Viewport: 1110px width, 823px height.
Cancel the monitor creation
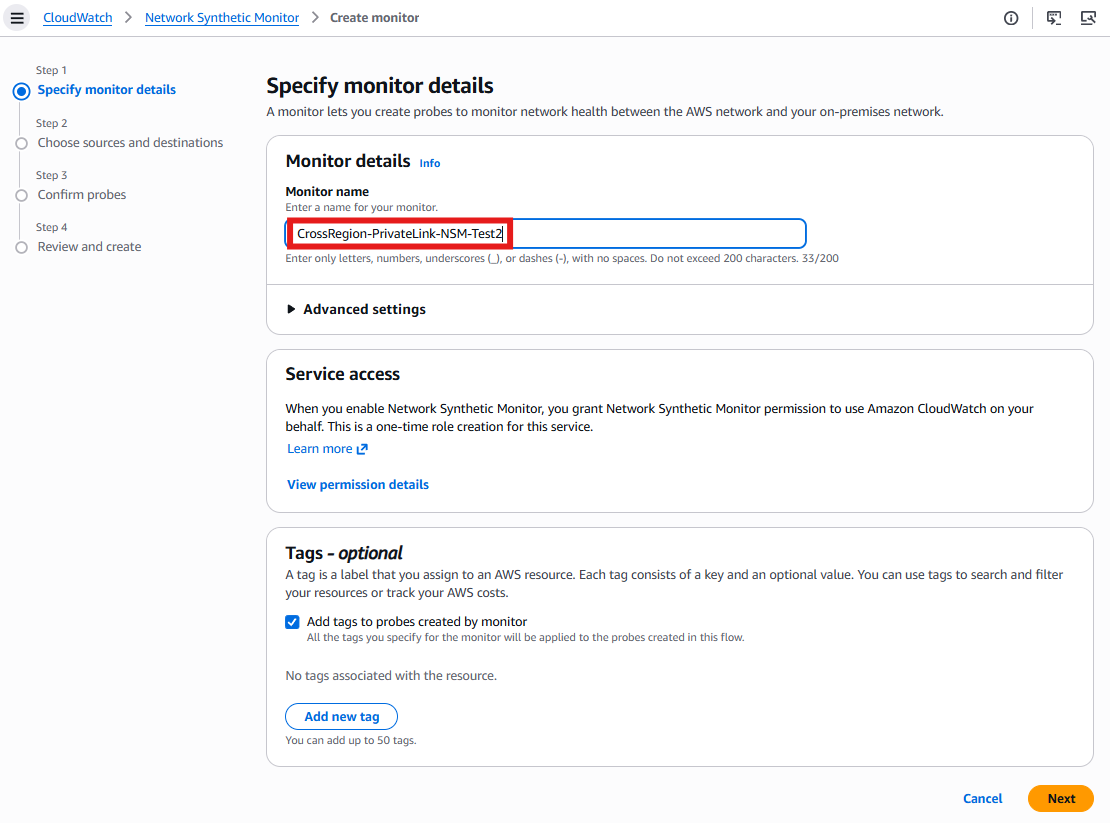[x=982, y=798]
